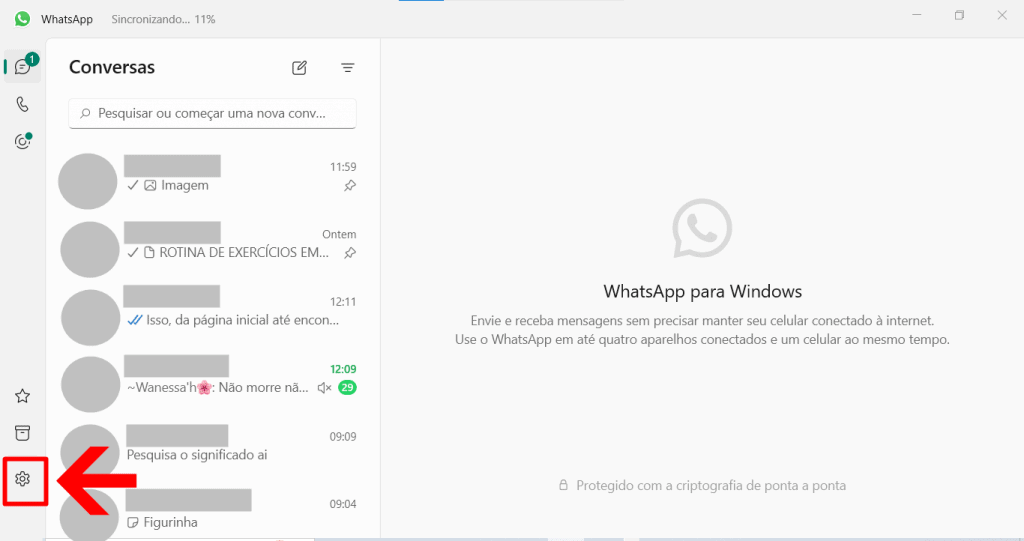Click 'WhatsApp para Windows' heading
This screenshot has height=541, width=1024.
pos(703,291)
